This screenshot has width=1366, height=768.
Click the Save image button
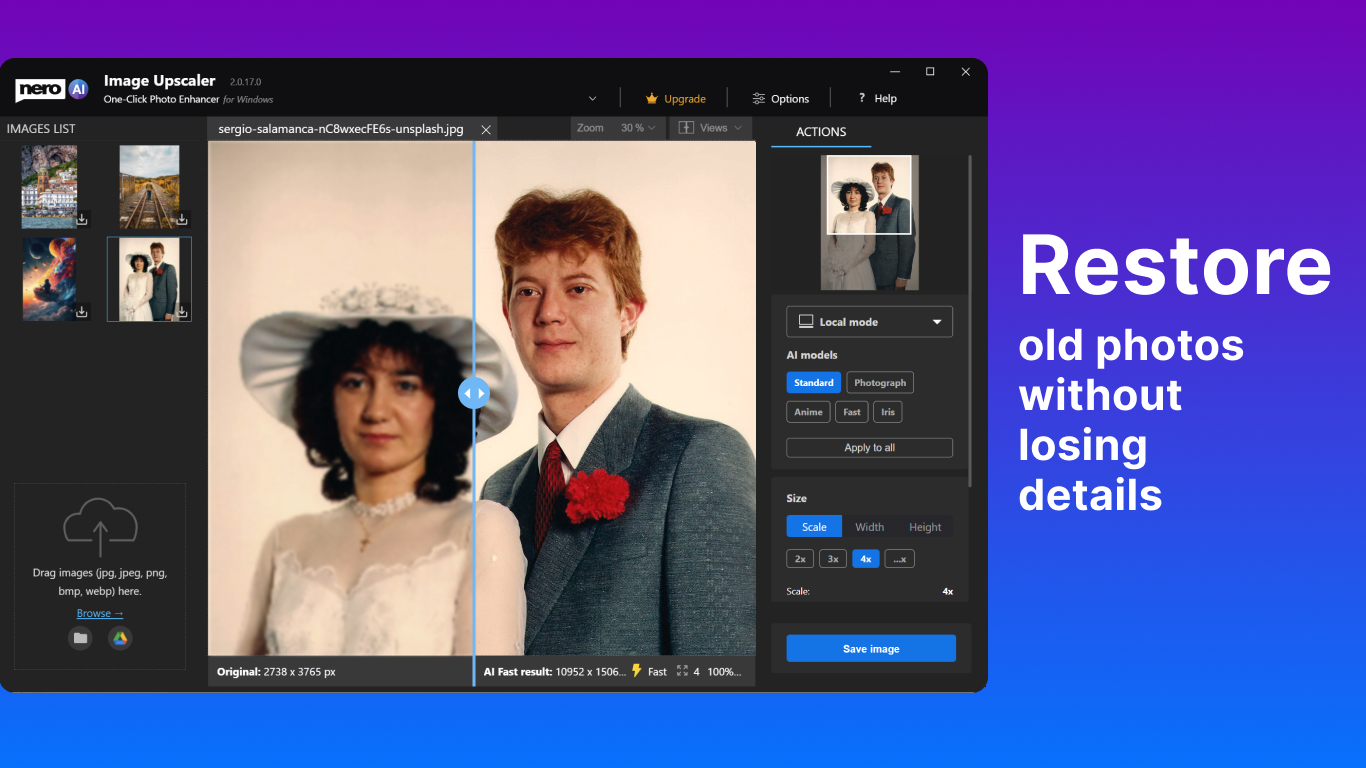click(870, 648)
